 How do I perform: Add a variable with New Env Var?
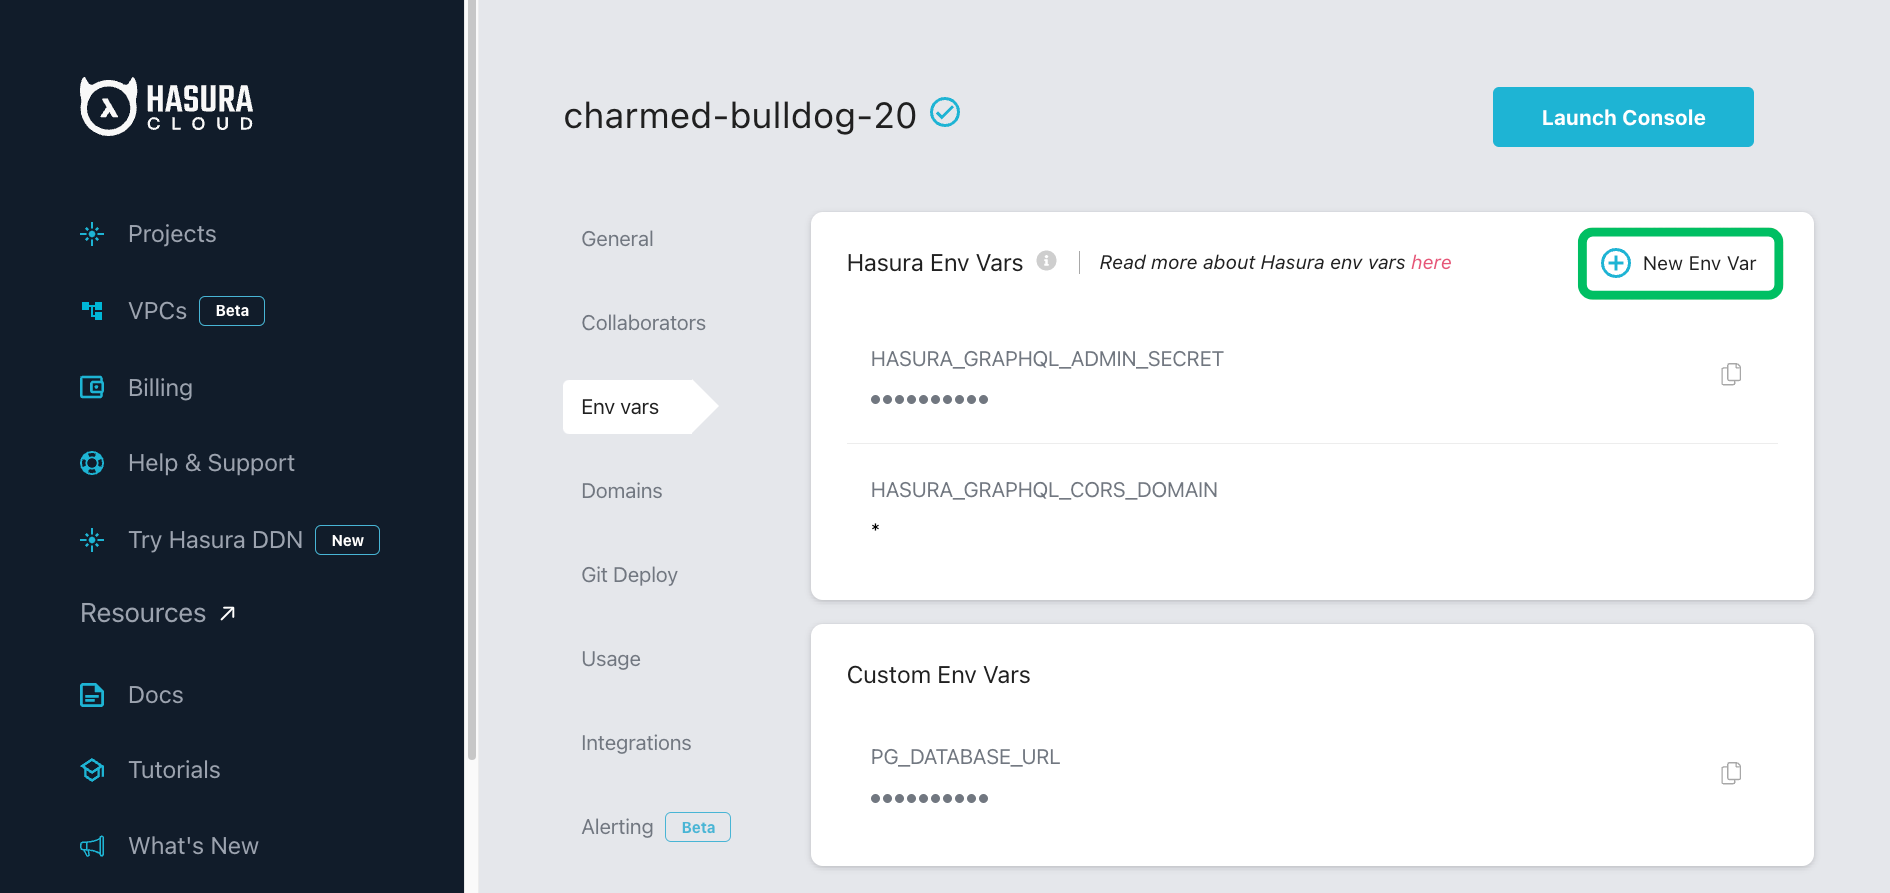(1679, 263)
